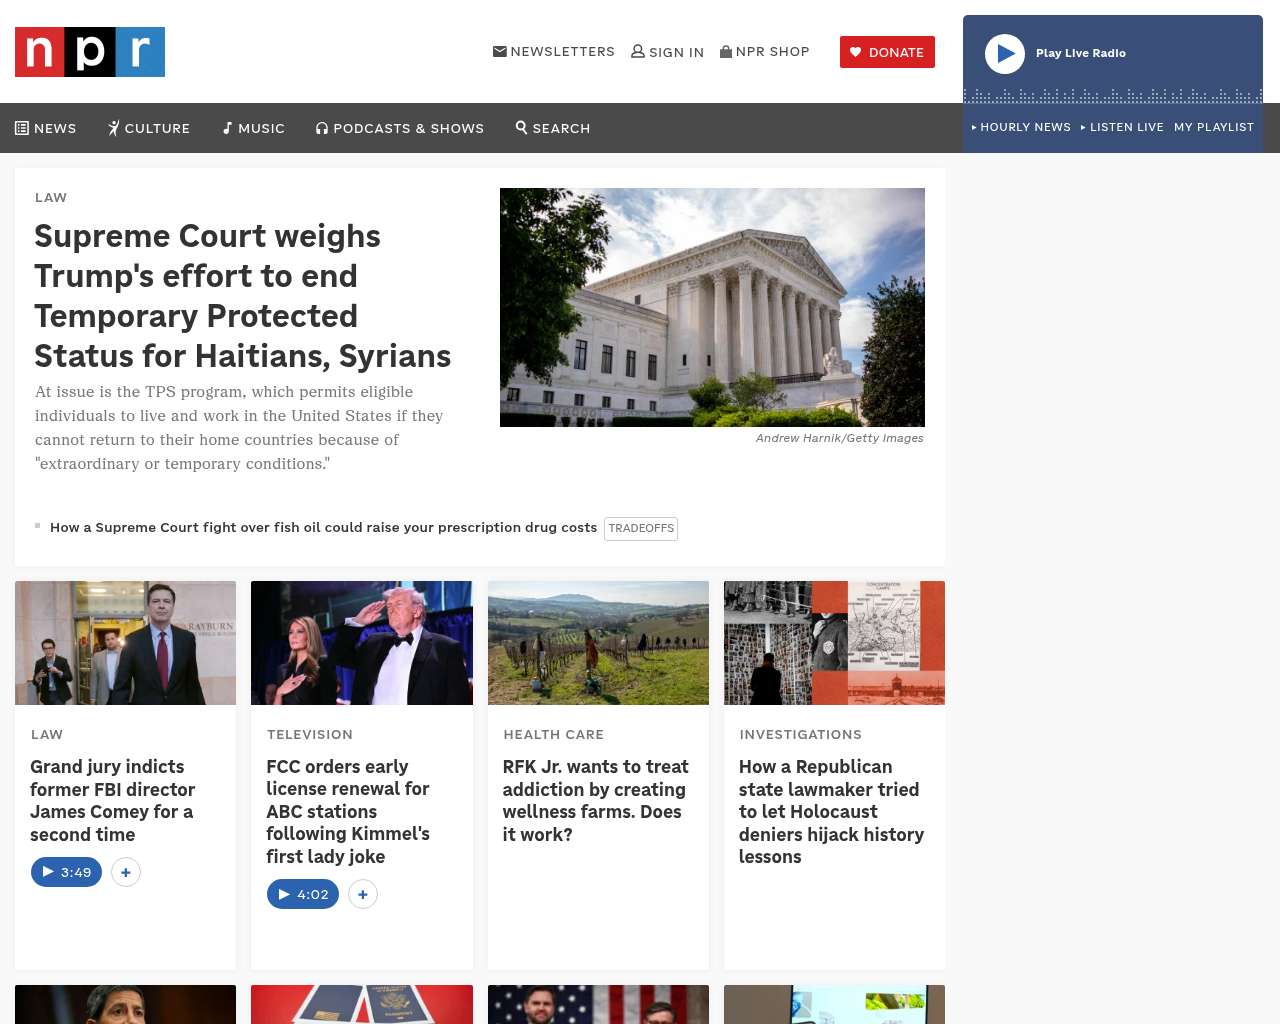Click the TPS program summary paragraph
Viewport: 1280px width, 1024px height.
click(x=239, y=428)
